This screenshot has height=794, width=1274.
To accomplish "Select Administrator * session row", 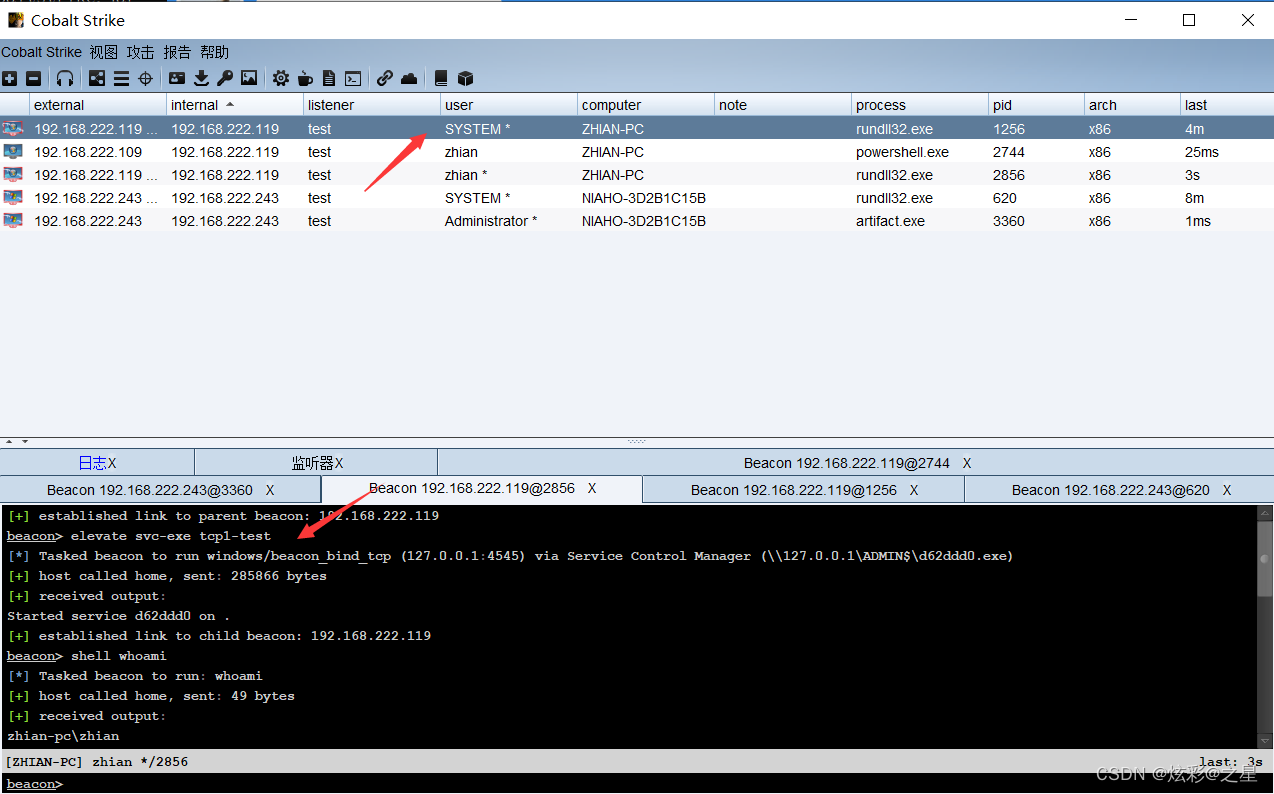I will tap(637, 221).
